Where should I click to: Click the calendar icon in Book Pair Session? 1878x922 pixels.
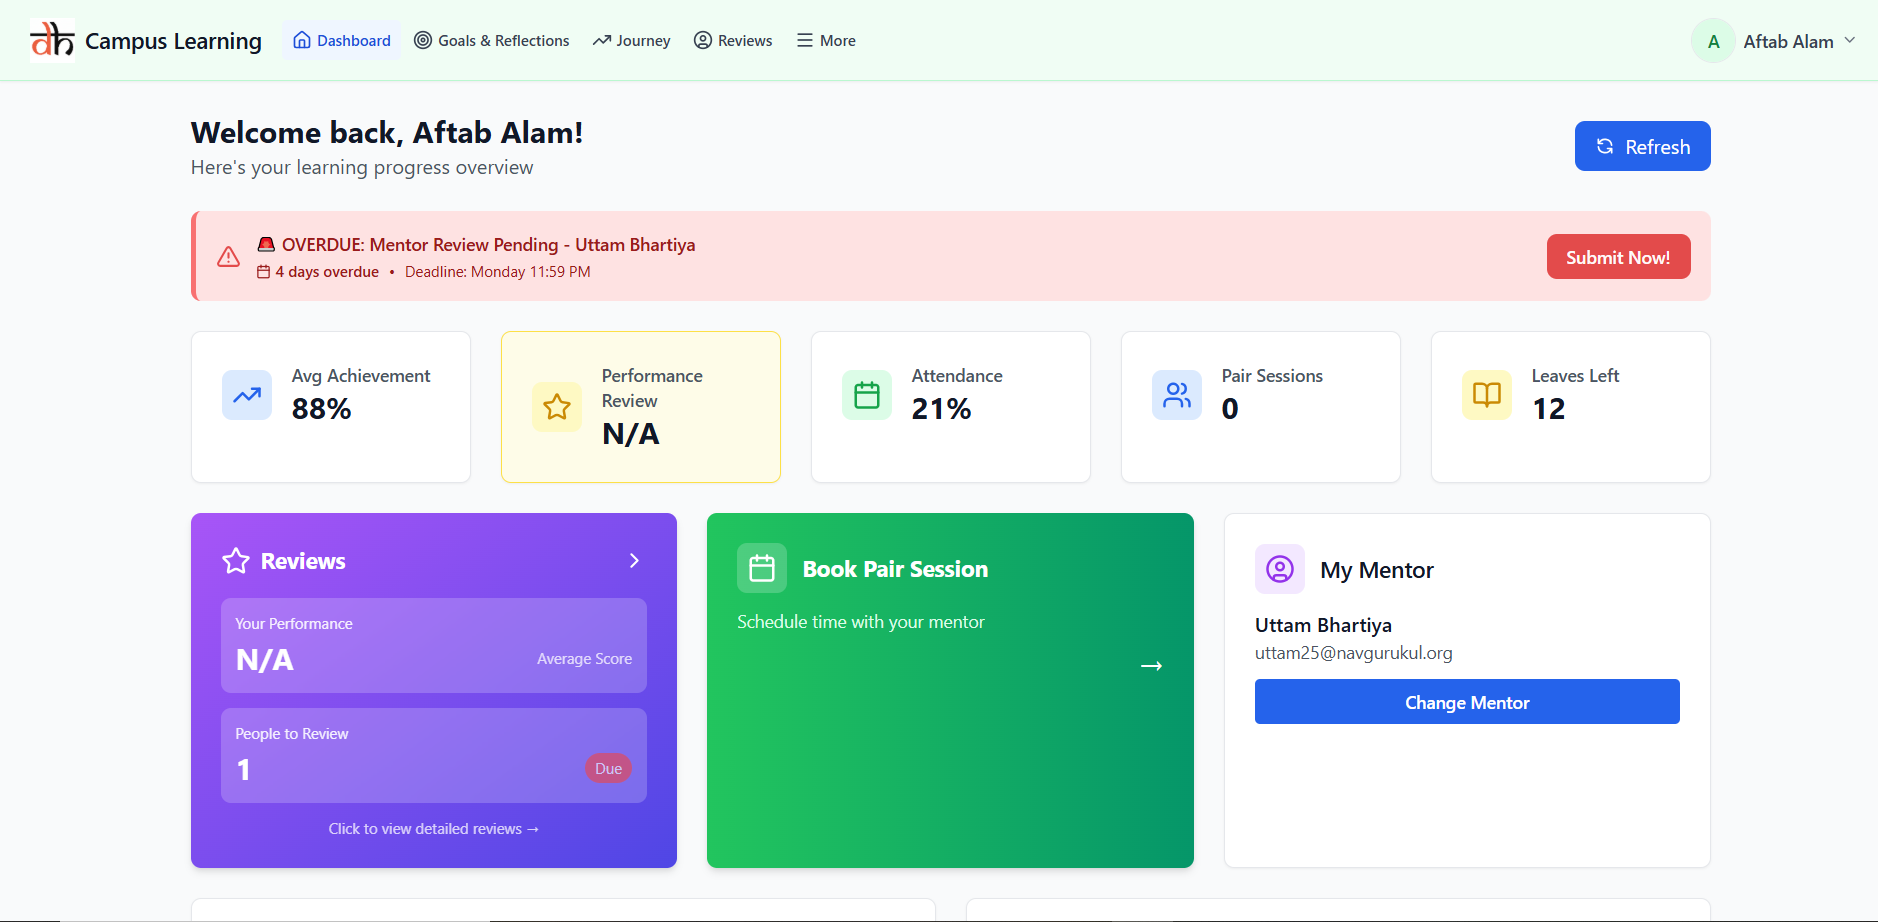point(762,569)
